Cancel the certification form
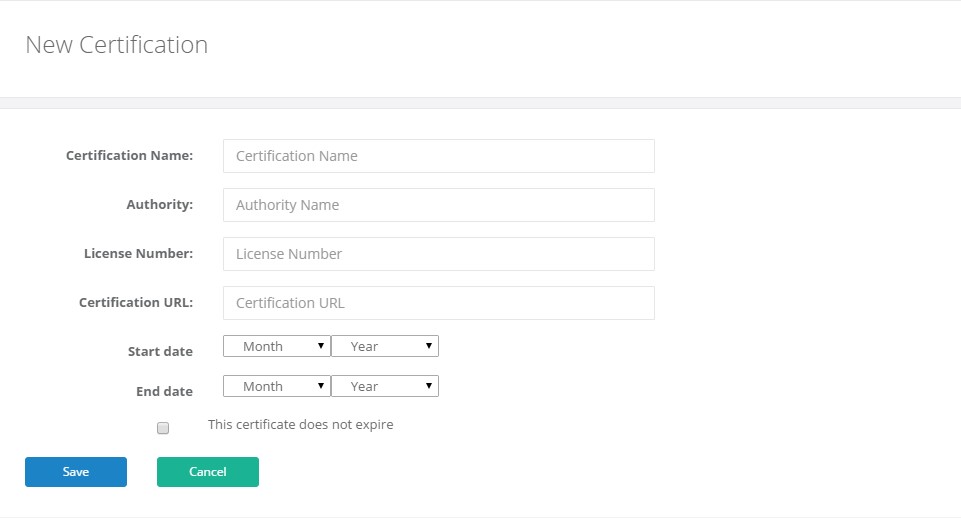The width and height of the screenshot is (961, 518). click(208, 471)
